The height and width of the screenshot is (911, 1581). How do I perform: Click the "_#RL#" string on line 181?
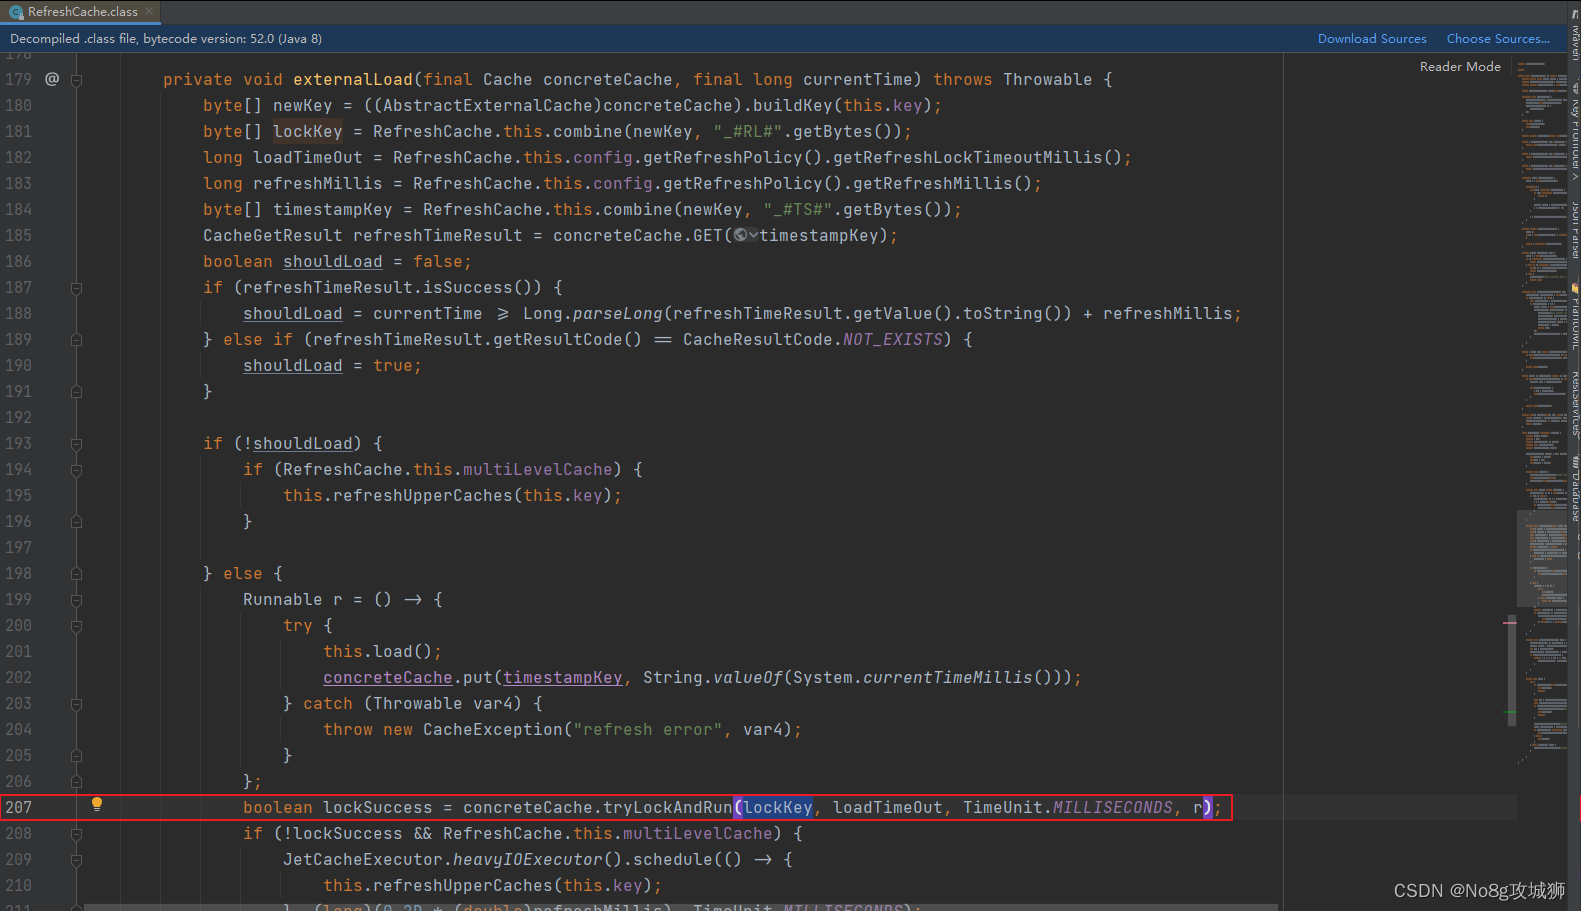(748, 131)
